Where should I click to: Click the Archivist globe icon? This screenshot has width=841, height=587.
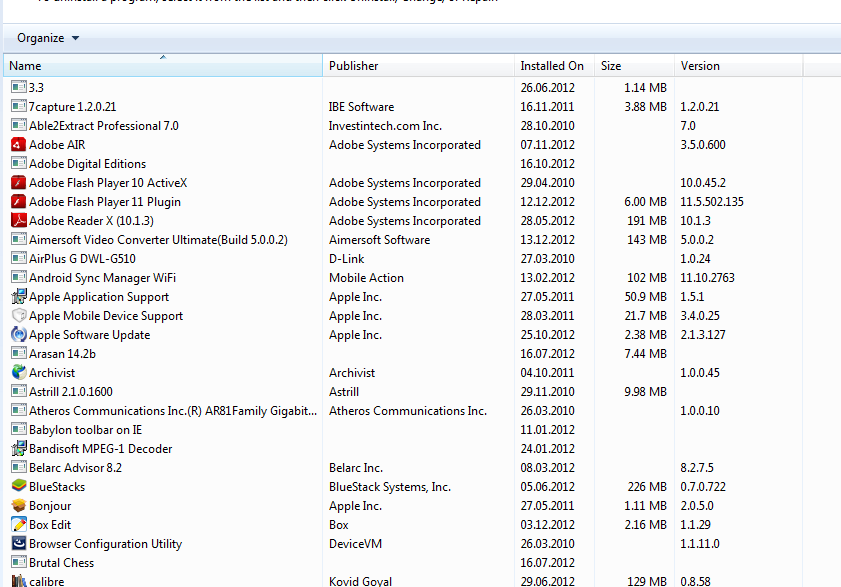(19, 372)
